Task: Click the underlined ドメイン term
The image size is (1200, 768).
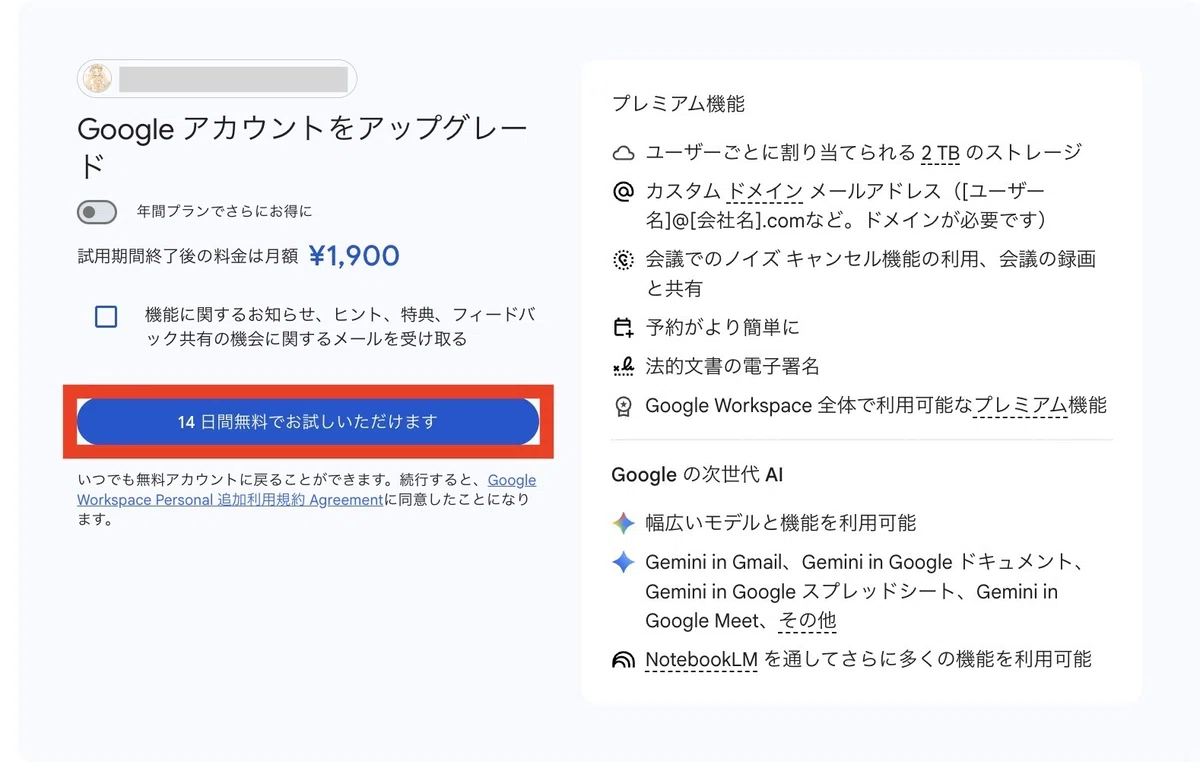Action: (x=765, y=191)
